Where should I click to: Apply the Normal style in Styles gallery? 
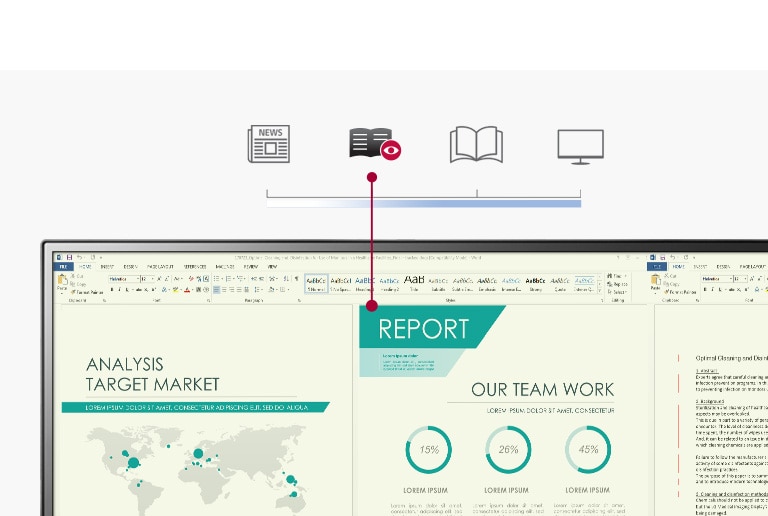(x=316, y=283)
